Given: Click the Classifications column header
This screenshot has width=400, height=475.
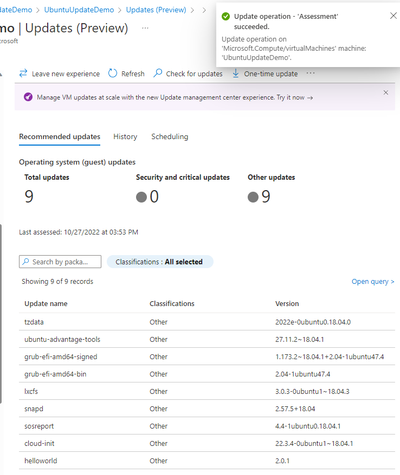Looking at the screenshot, I should pyautogui.click(x=172, y=304).
